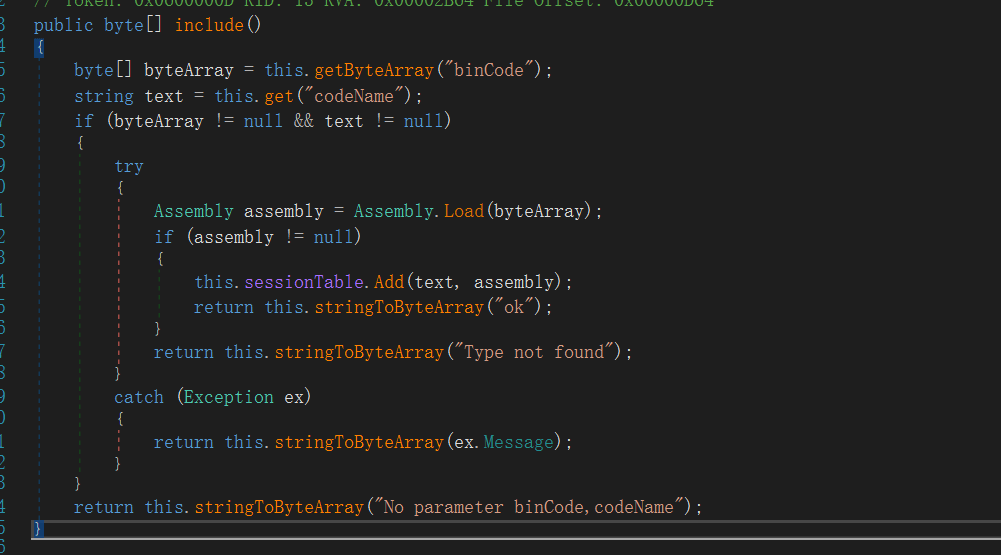Viewport: 1001px width, 555px height.
Task: Click the Assembly type in local declaration
Action: pos(193,211)
